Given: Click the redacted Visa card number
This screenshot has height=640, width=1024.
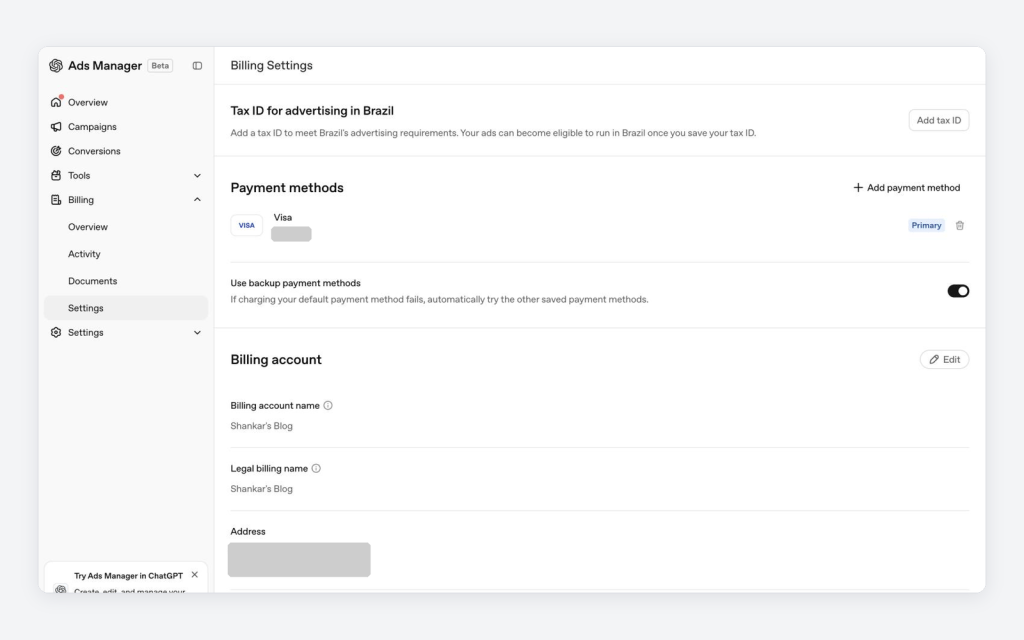Looking at the screenshot, I should click(291, 234).
